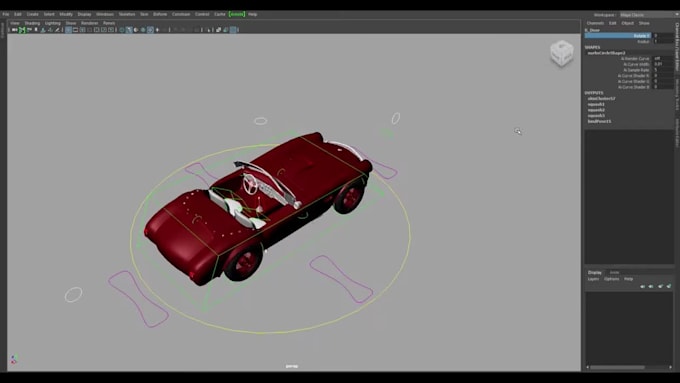Toggle the Gate Mask icon
This screenshot has height=383, width=680.
(x=89, y=29)
